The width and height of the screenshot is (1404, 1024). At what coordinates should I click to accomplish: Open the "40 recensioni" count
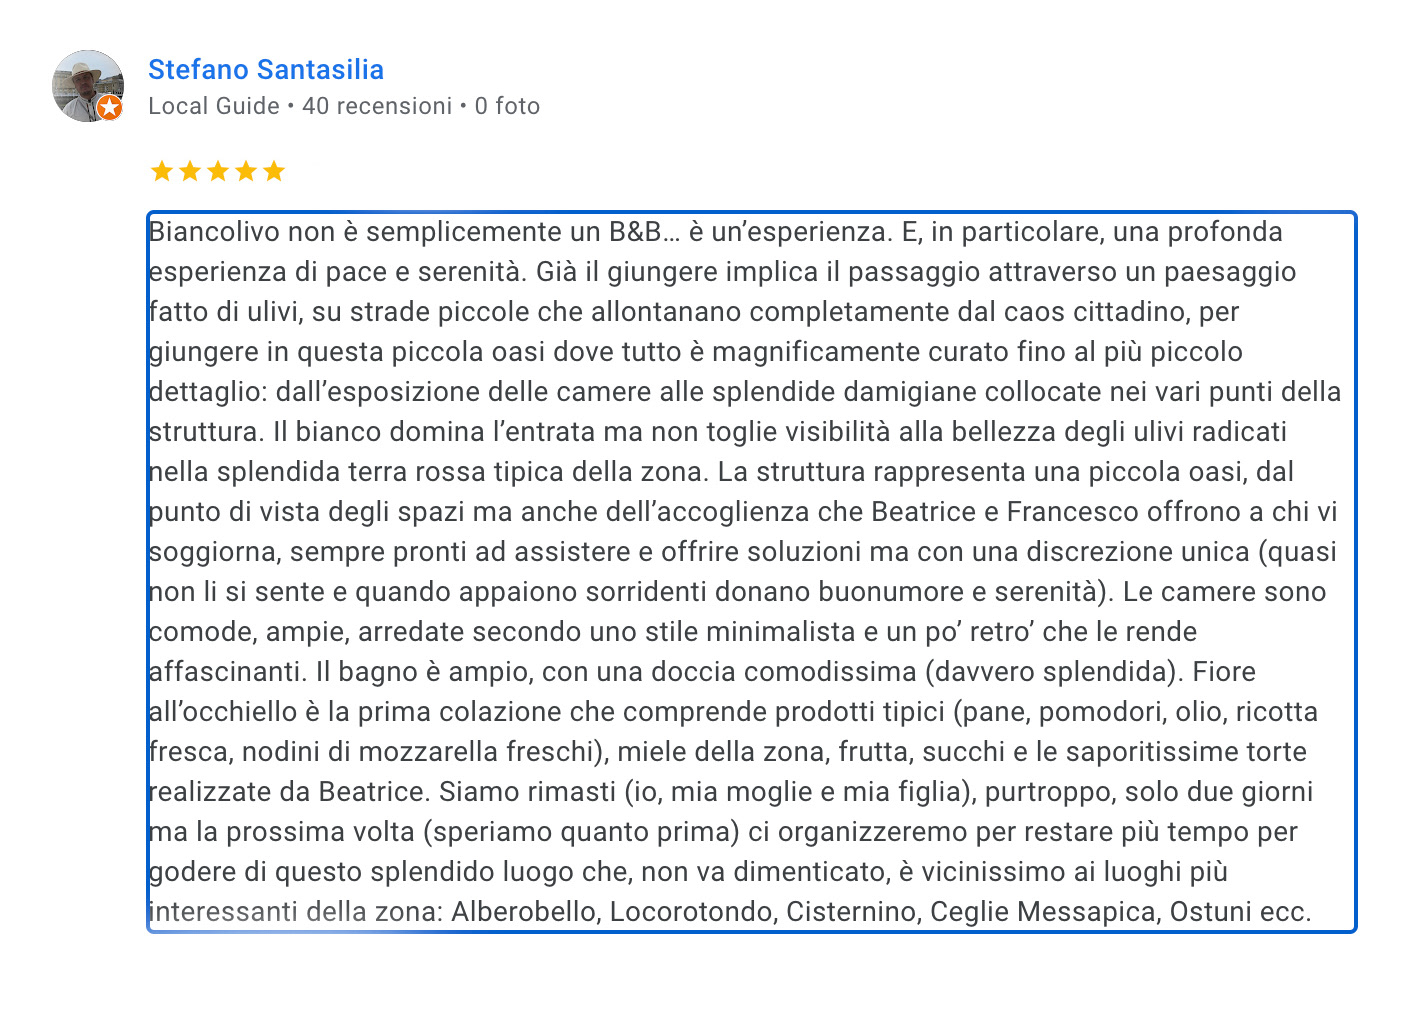(377, 106)
